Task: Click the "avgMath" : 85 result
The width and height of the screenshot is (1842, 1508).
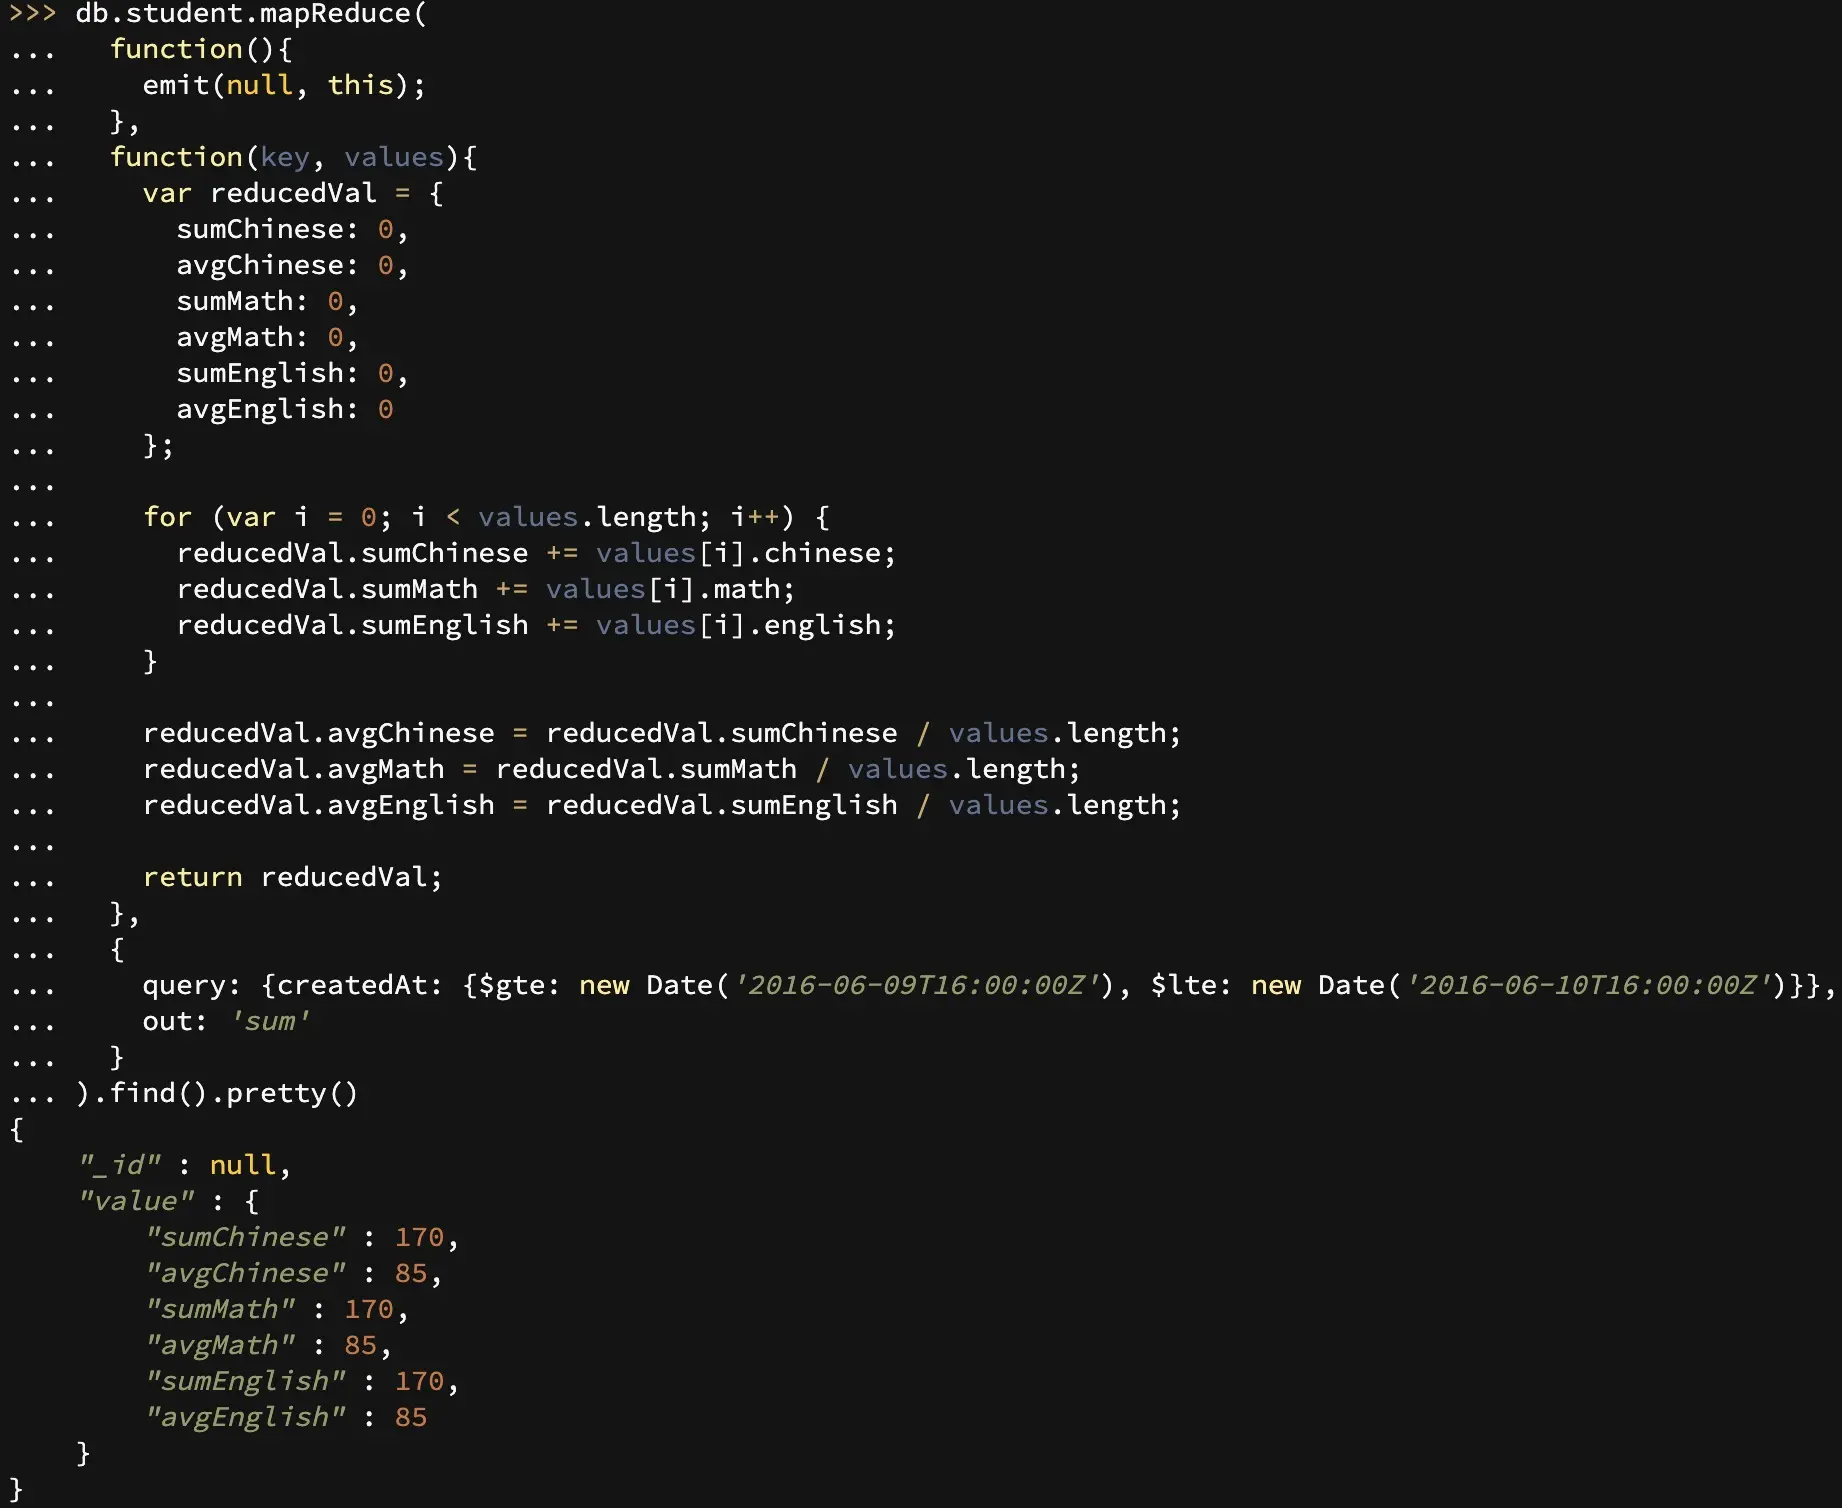Action: pyautogui.click(x=268, y=1345)
